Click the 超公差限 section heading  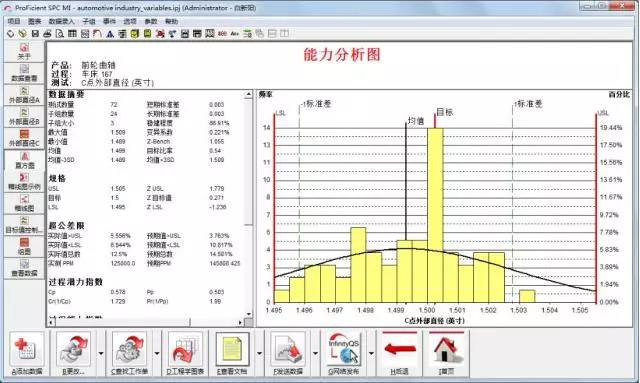pyautogui.click(x=67, y=225)
